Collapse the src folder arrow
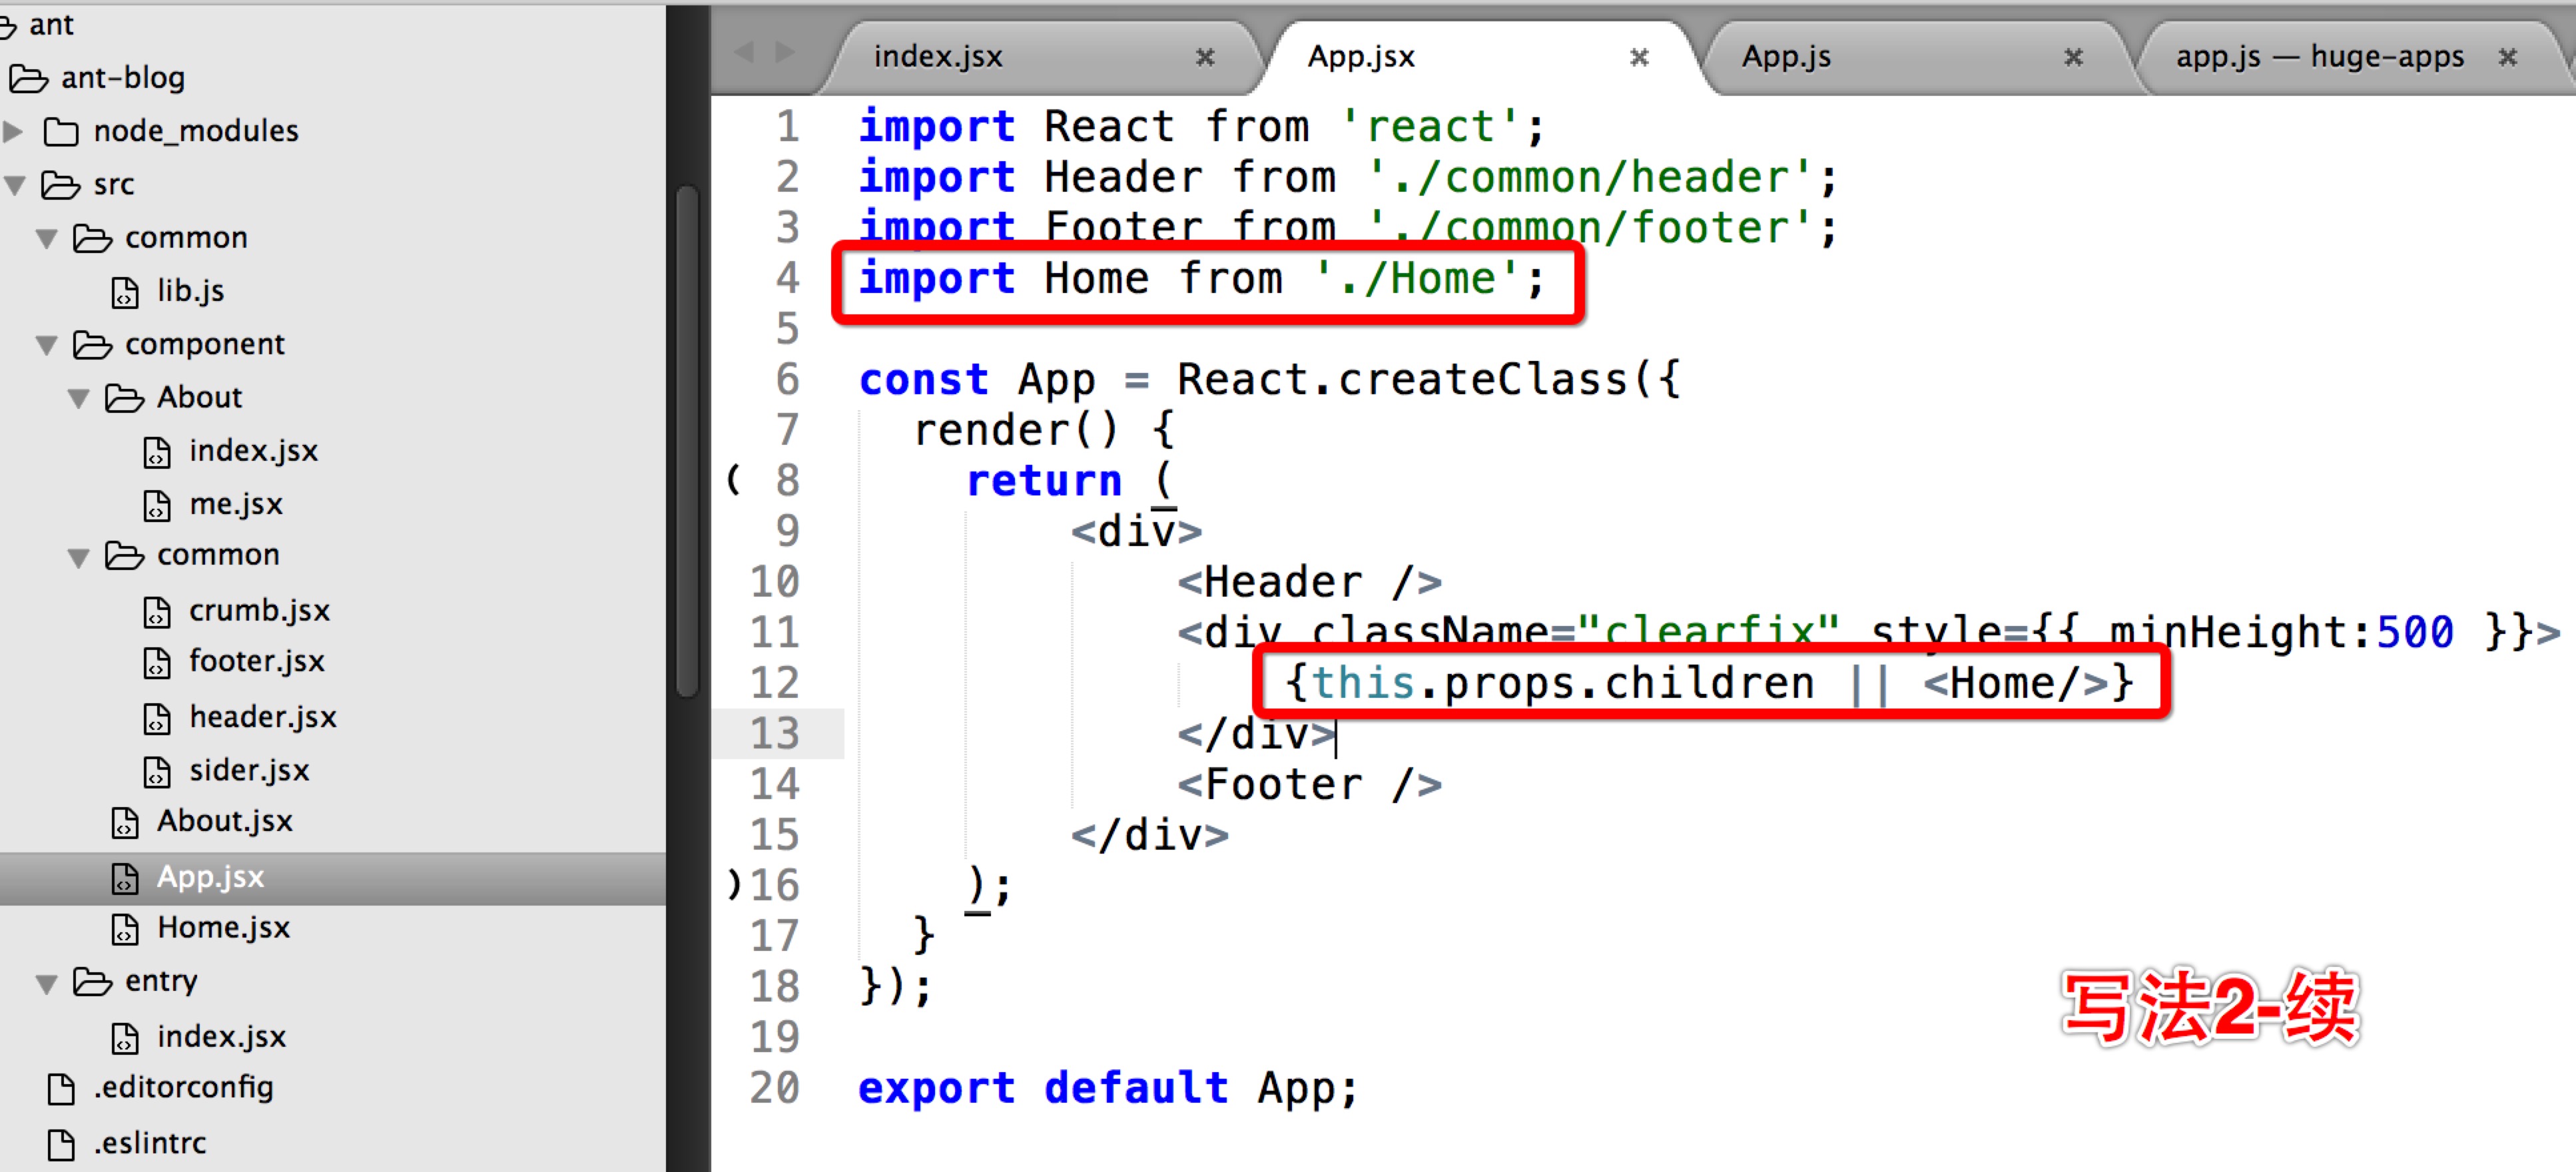 pyautogui.click(x=15, y=185)
